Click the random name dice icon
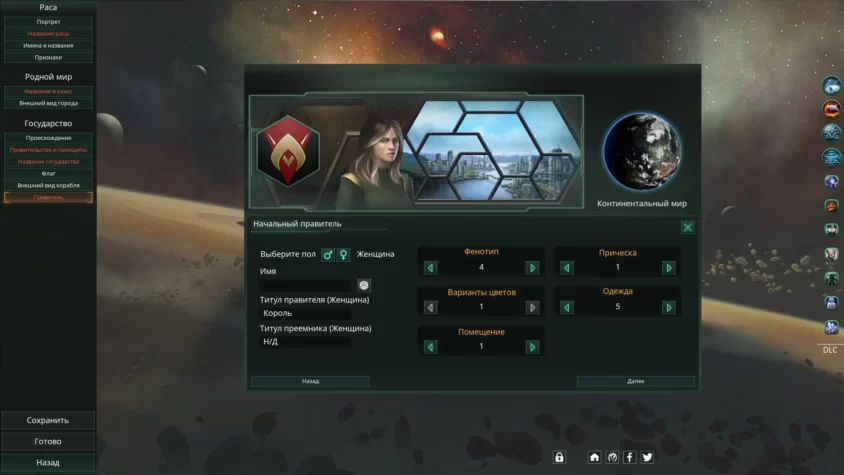This screenshot has width=844, height=475. coord(364,285)
